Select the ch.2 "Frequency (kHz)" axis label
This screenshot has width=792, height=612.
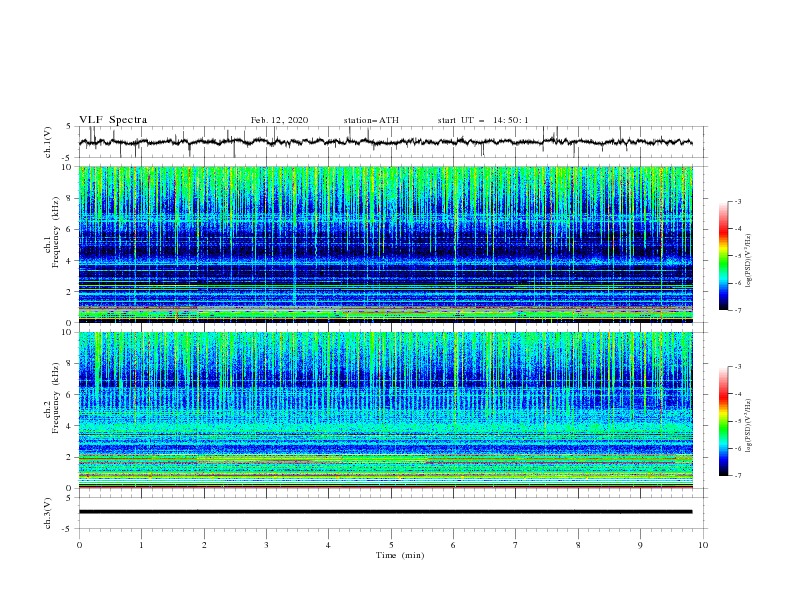coord(56,398)
